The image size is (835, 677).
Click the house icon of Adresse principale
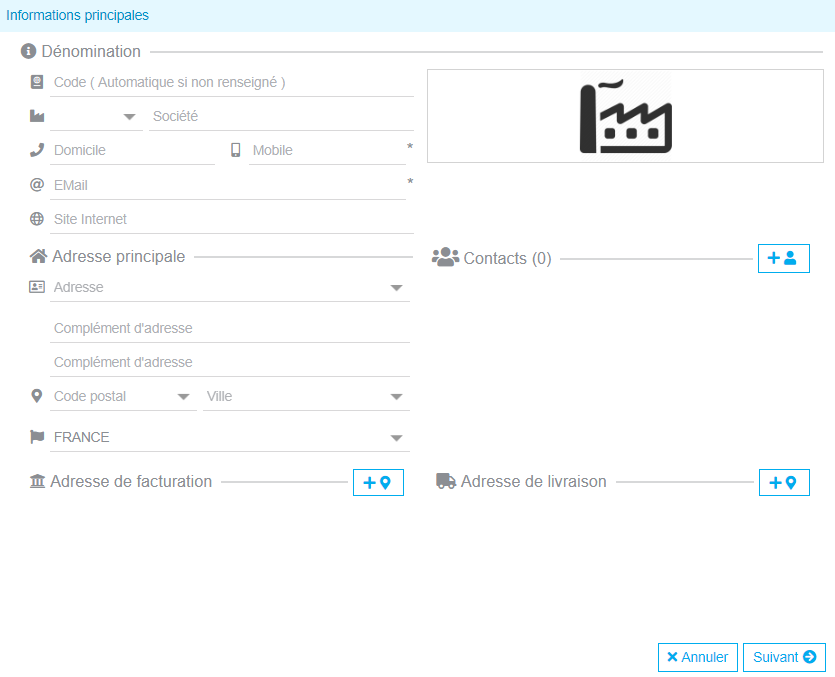point(38,256)
